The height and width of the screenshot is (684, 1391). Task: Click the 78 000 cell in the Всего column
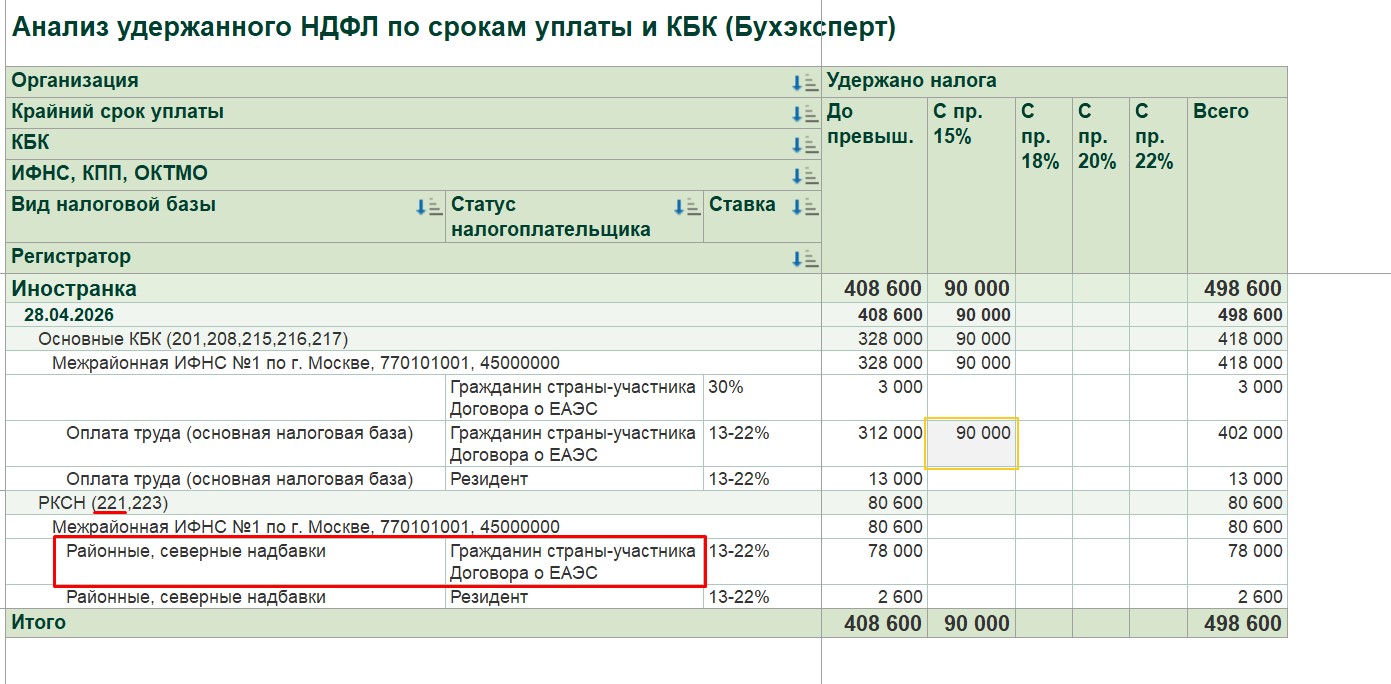(x=1237, y=562)
